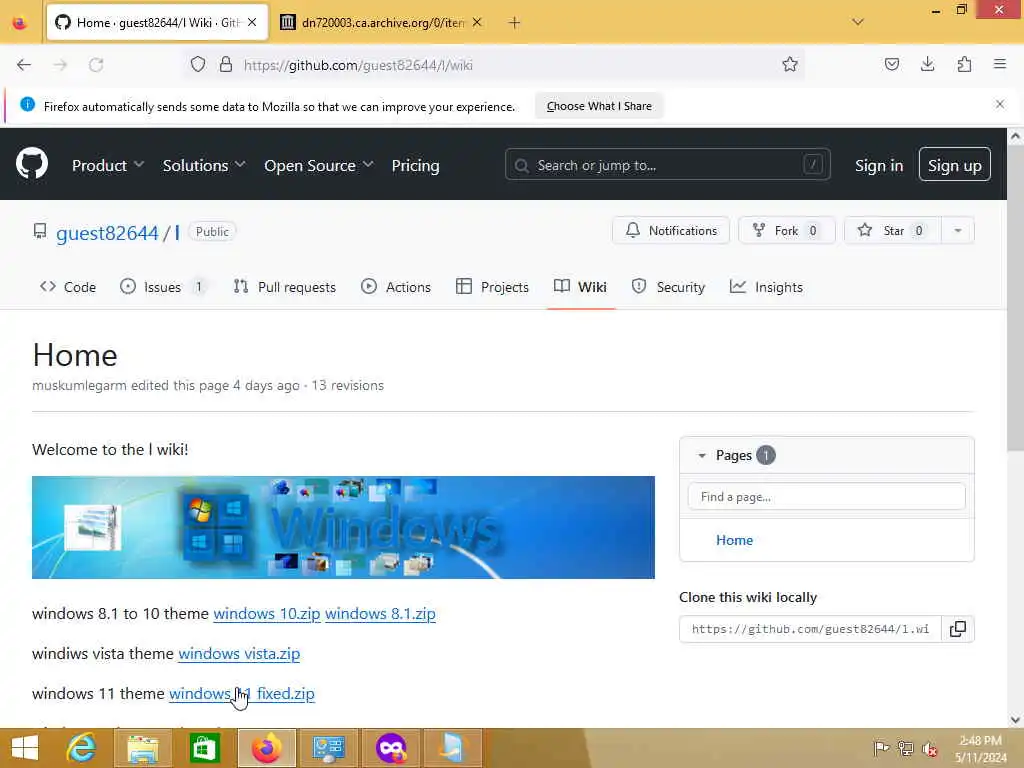The image size is (1024, 768).
Task: Open the Action Center flag tray icon
Action: pyautogui.click(x=881, y=748)
